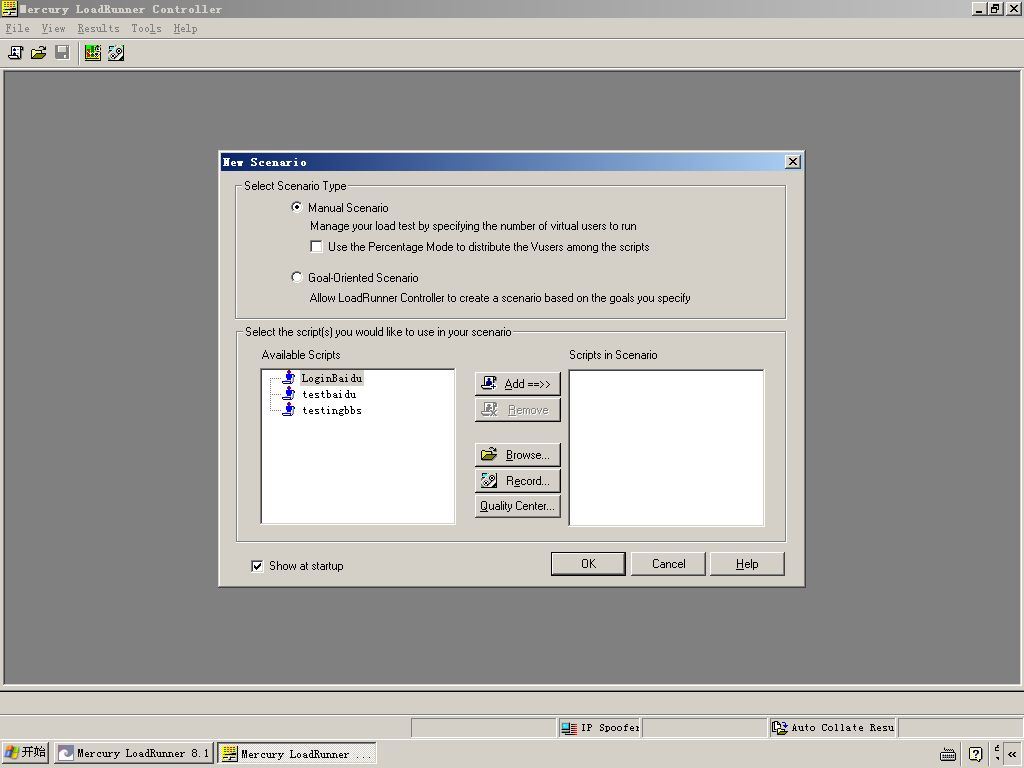The image size is (1024, 768).
Task: Open the Tools menu
Action: (146, 28)
